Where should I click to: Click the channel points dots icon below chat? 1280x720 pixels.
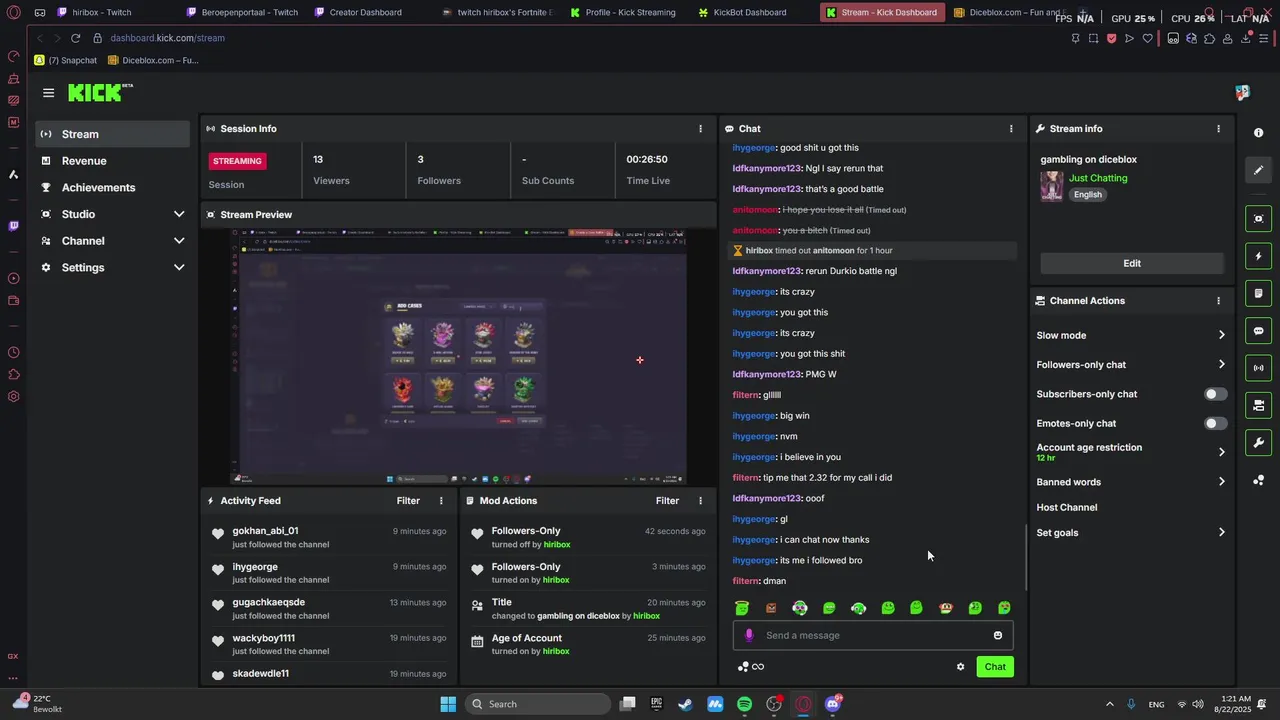[x=743, y=667]
